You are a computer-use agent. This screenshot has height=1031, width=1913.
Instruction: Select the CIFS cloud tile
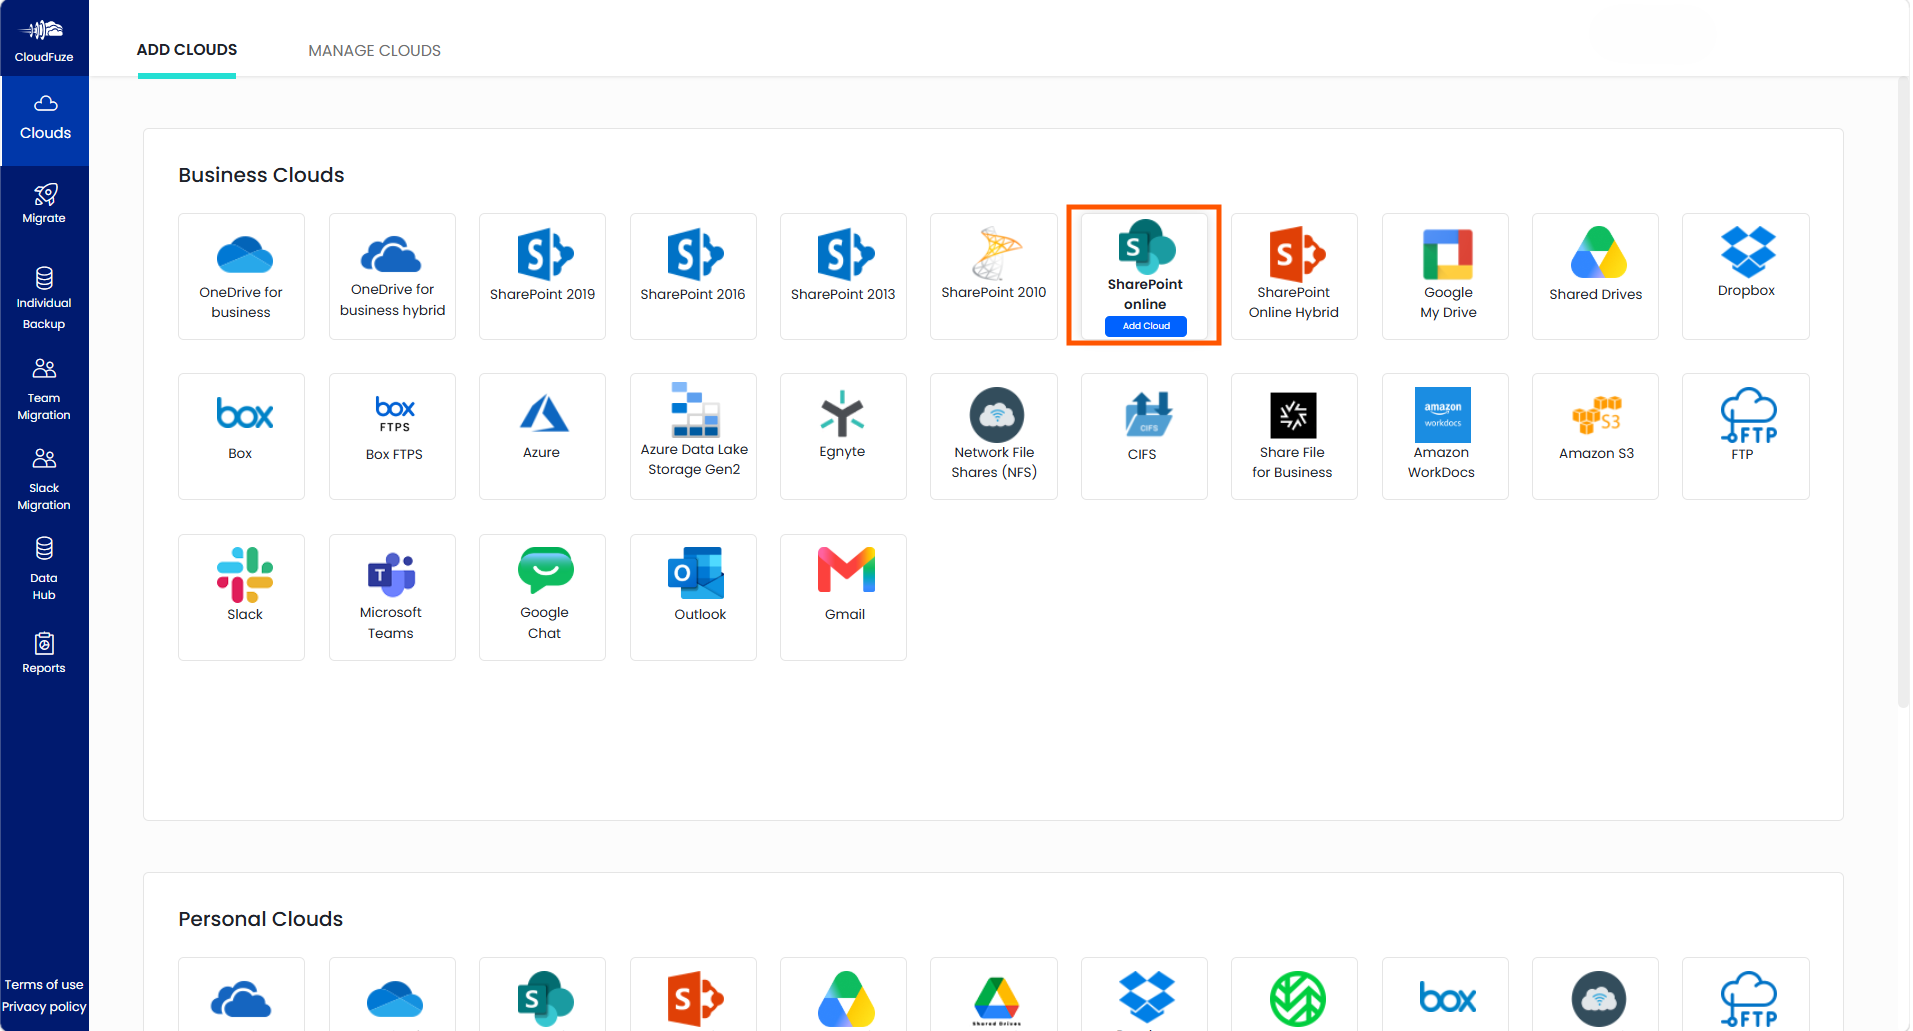pyautogui.click(x=1144, y=436)
